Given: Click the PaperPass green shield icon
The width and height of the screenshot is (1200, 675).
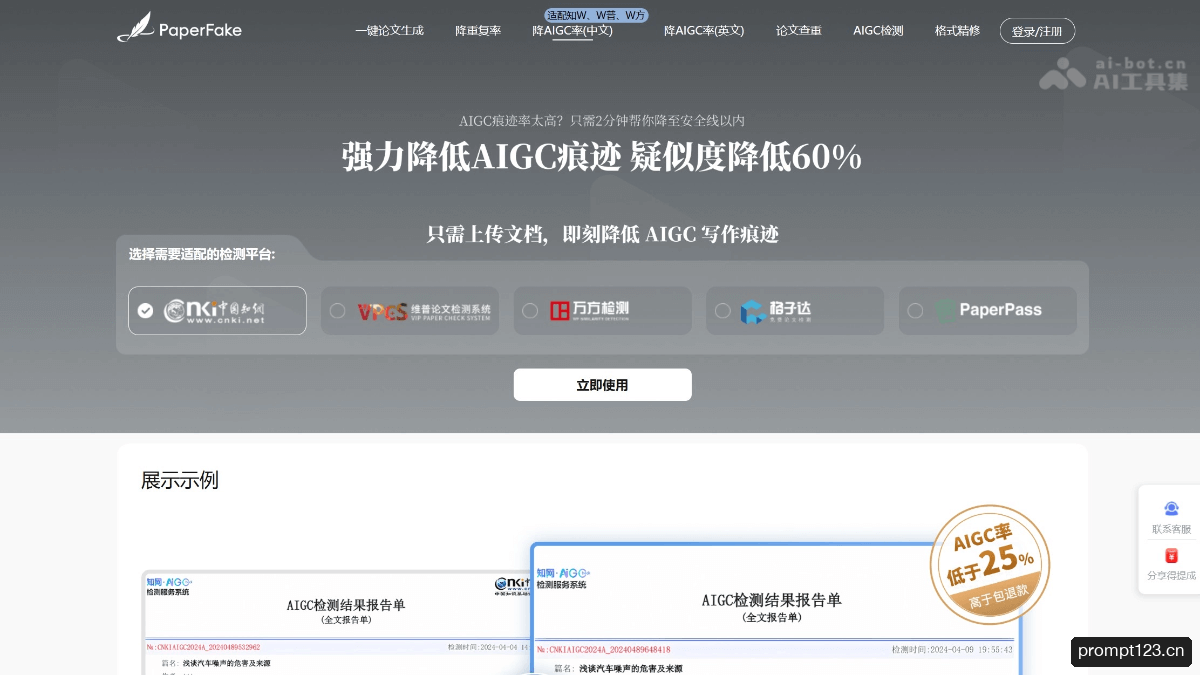Looking at the screenshot, I should click(944, 311).
